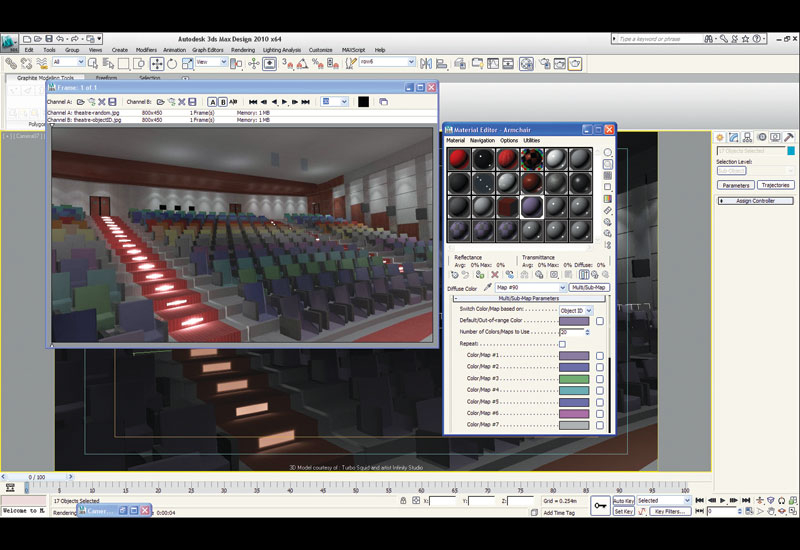Screen dimensions: 800x550
Task: Click the Set Key button
Action: pos(623,511)
